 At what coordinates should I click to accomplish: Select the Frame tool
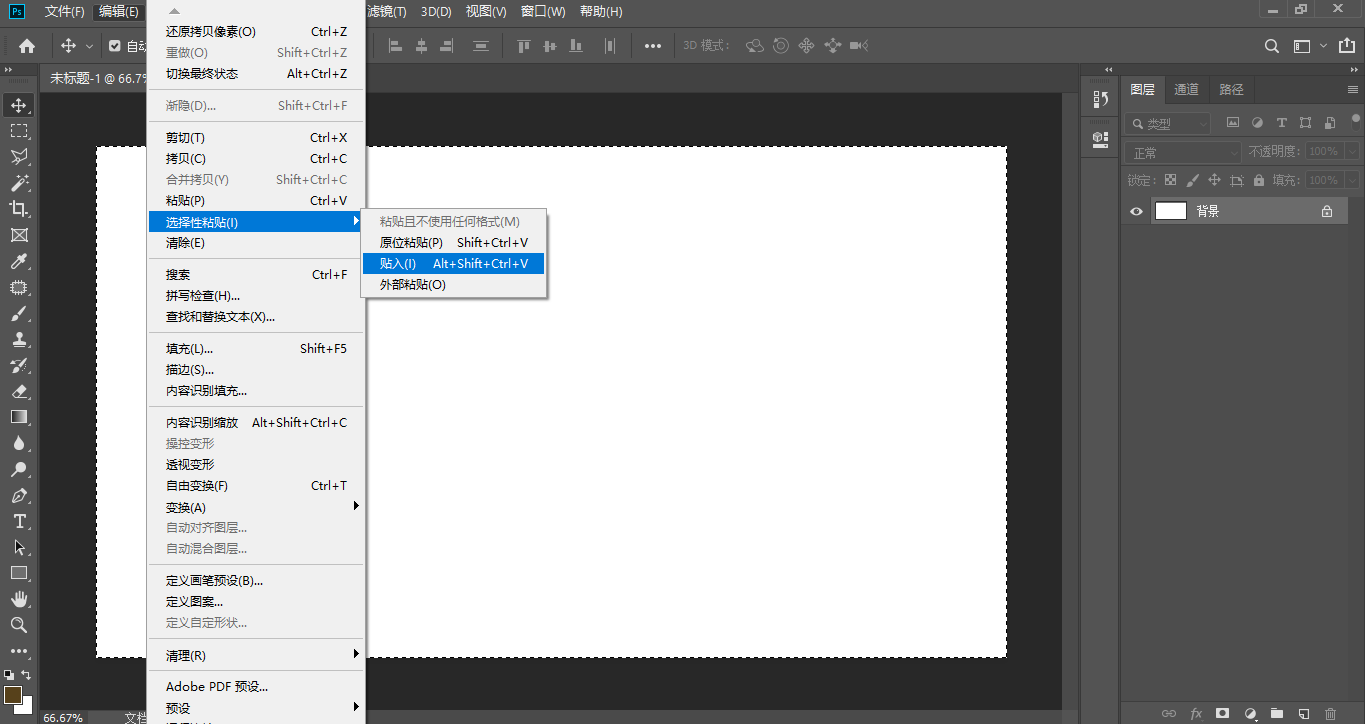[19, 235]
